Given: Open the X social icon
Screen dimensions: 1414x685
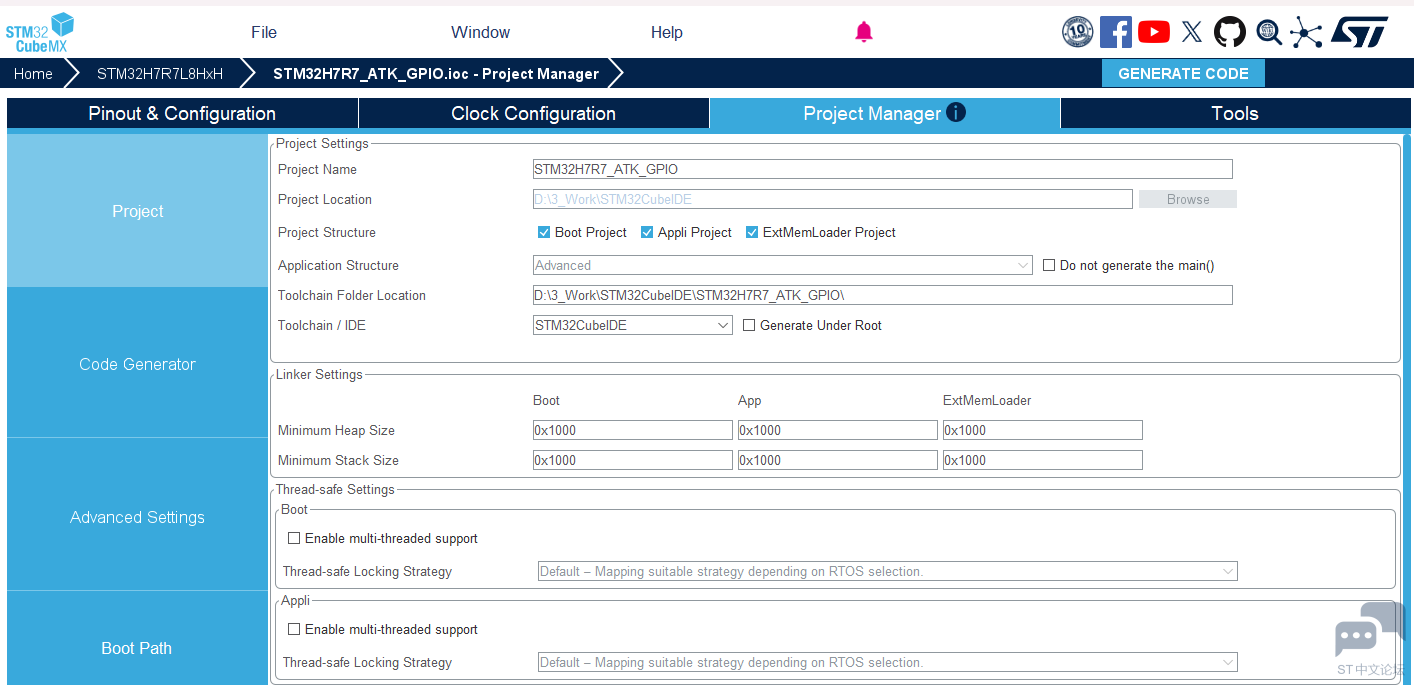Looking at the screenshot, I should tap(1191, 32).
